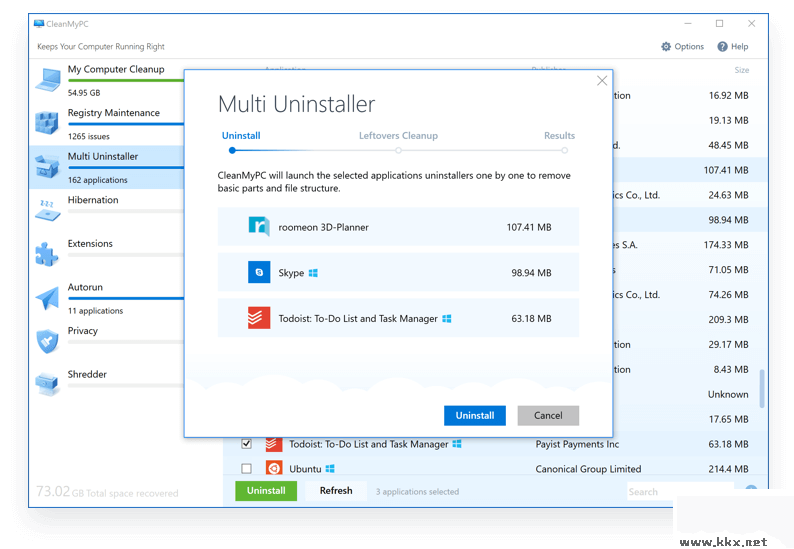Click the Windows badge next to Ubuntu

(330, 469)
